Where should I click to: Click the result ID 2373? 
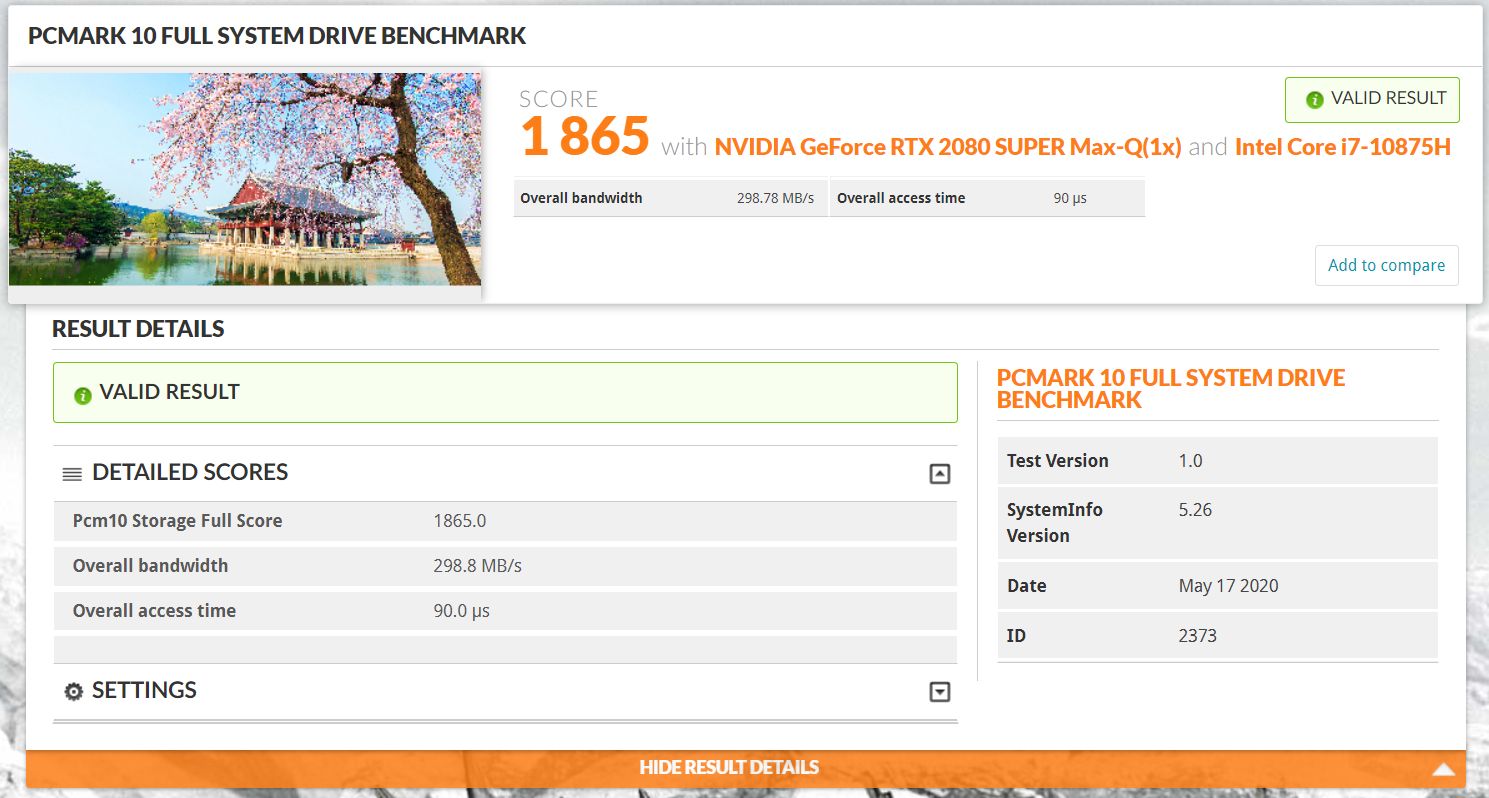[1197, 635]
